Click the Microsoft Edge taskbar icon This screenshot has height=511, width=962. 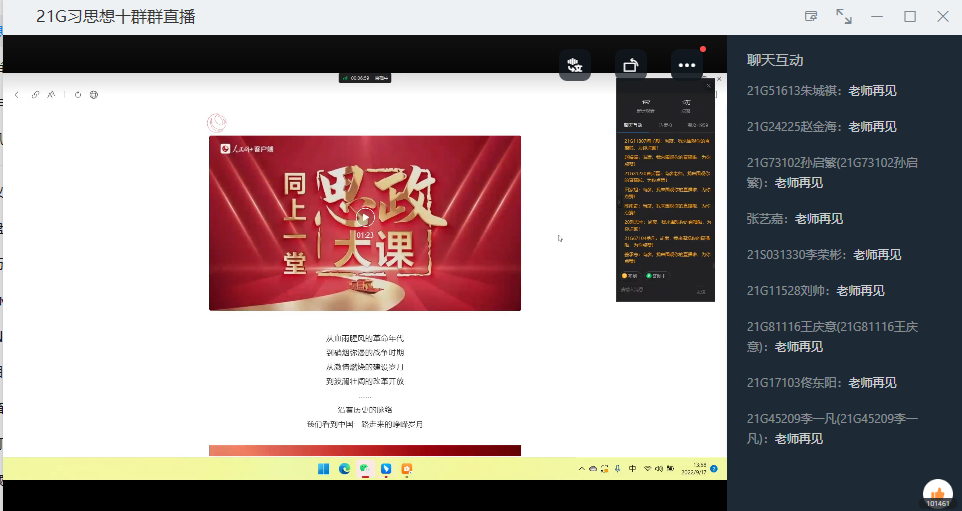pyautogui.click(x=344, y=469)
